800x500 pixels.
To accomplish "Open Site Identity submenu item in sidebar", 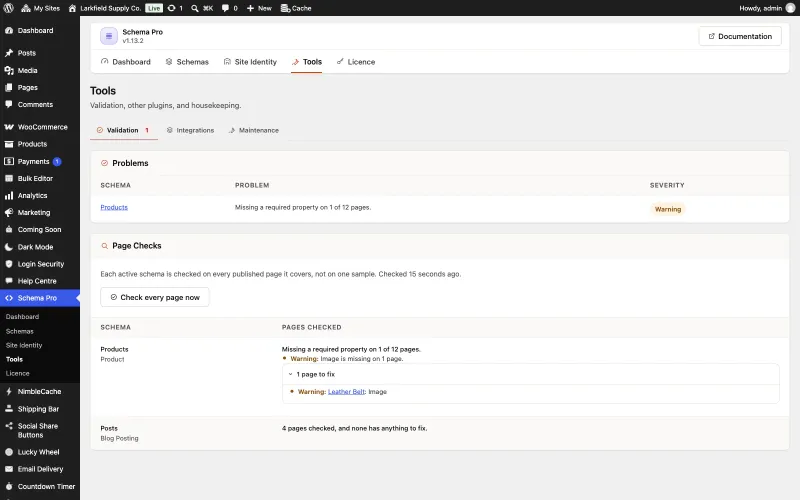I will click(x=24, y=345).
